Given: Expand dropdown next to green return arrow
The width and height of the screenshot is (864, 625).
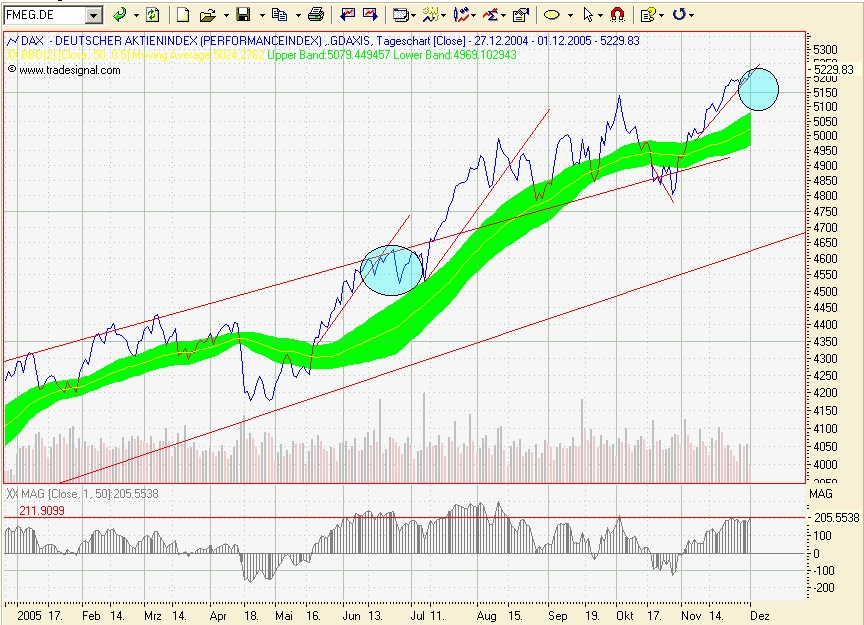Looking at the screenshot, I should [136, 15].
